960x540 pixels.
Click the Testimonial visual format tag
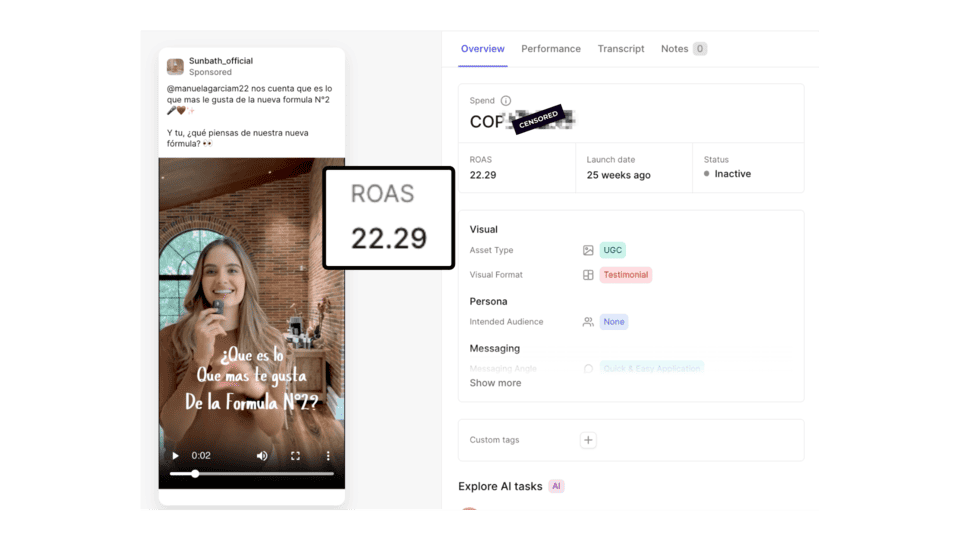[x=626, y=275]
